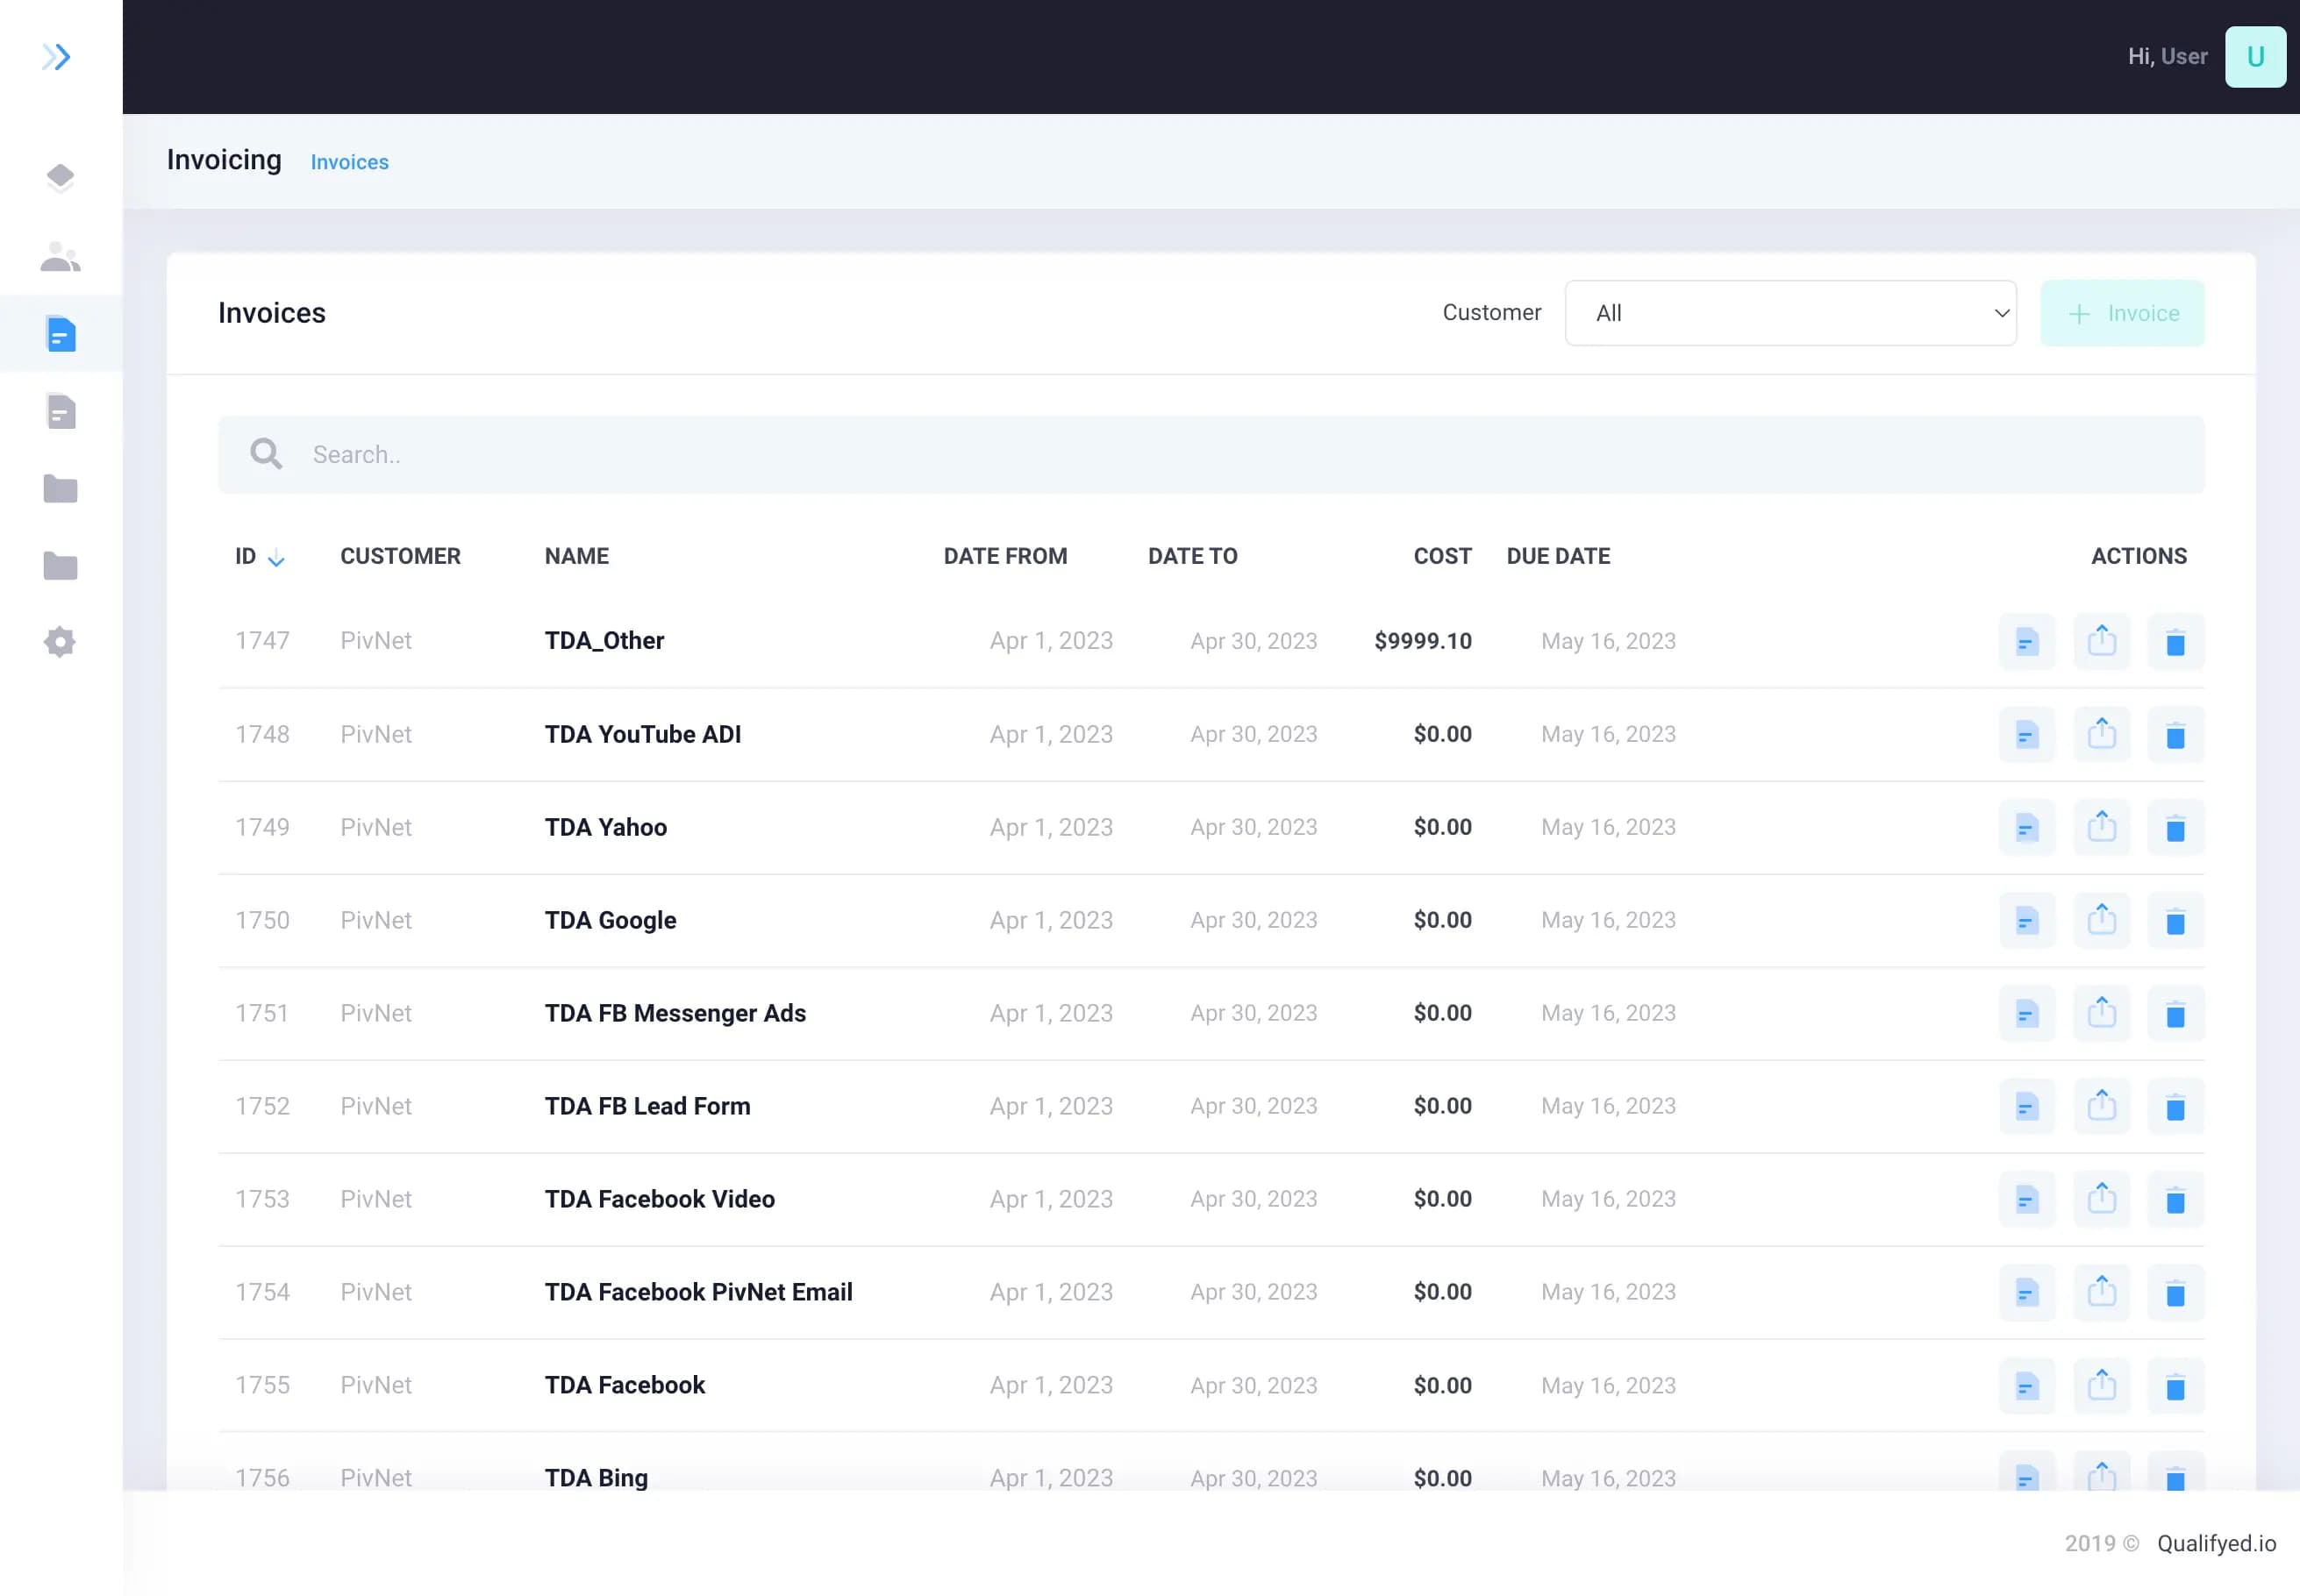The height and width of the screenshot is (1596, 2300).
Task: Sort by the COST column header
Action: (1441, 556)
